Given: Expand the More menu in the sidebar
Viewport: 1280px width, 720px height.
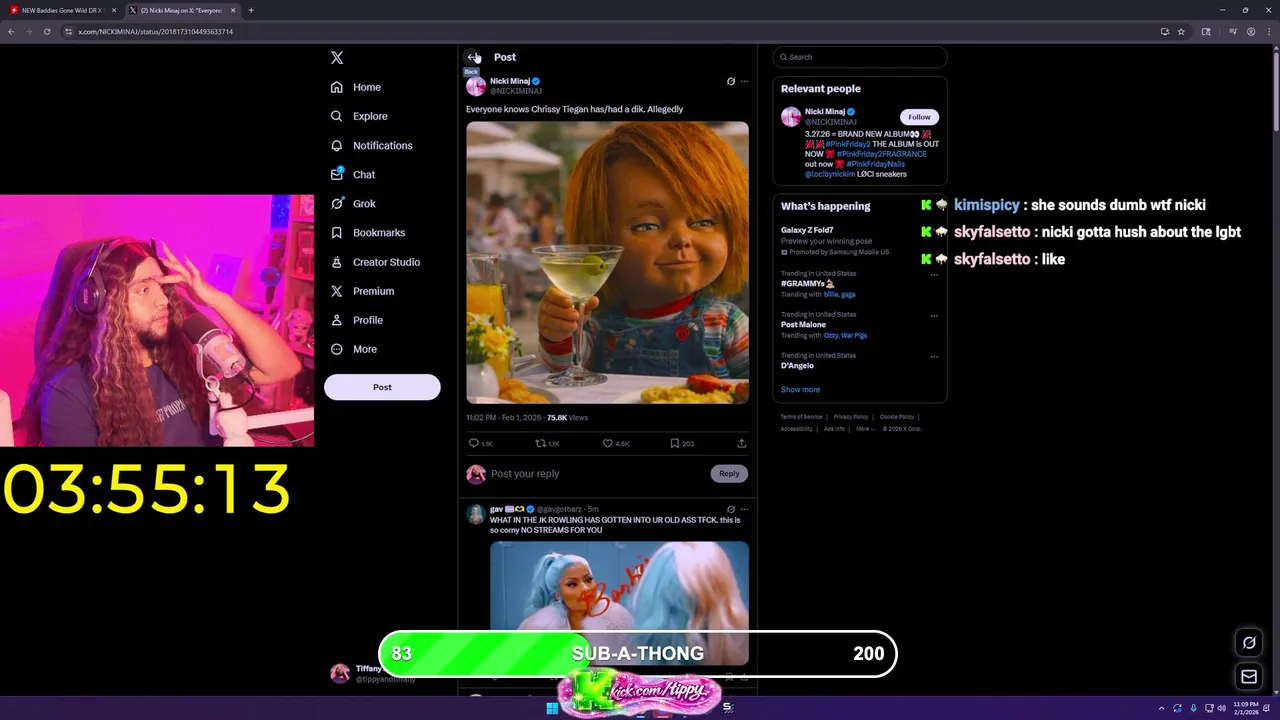Looking at the screenshot, I should 354,349.
